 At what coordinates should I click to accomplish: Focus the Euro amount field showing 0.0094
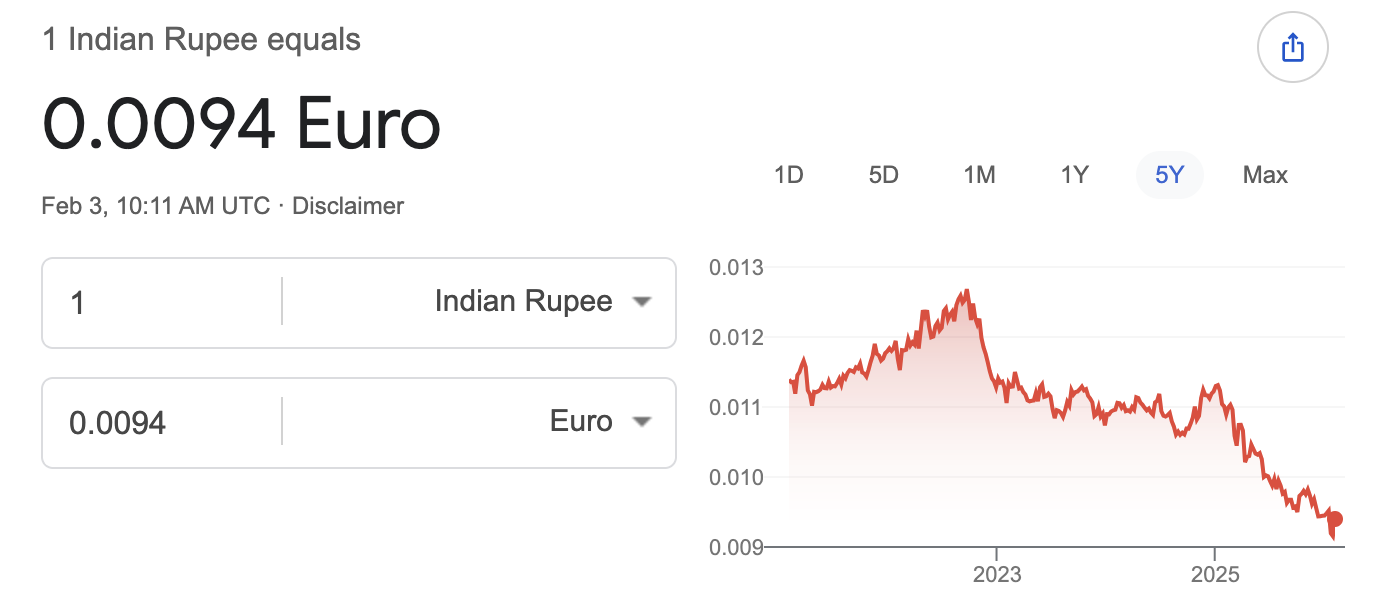click(160, 422)
